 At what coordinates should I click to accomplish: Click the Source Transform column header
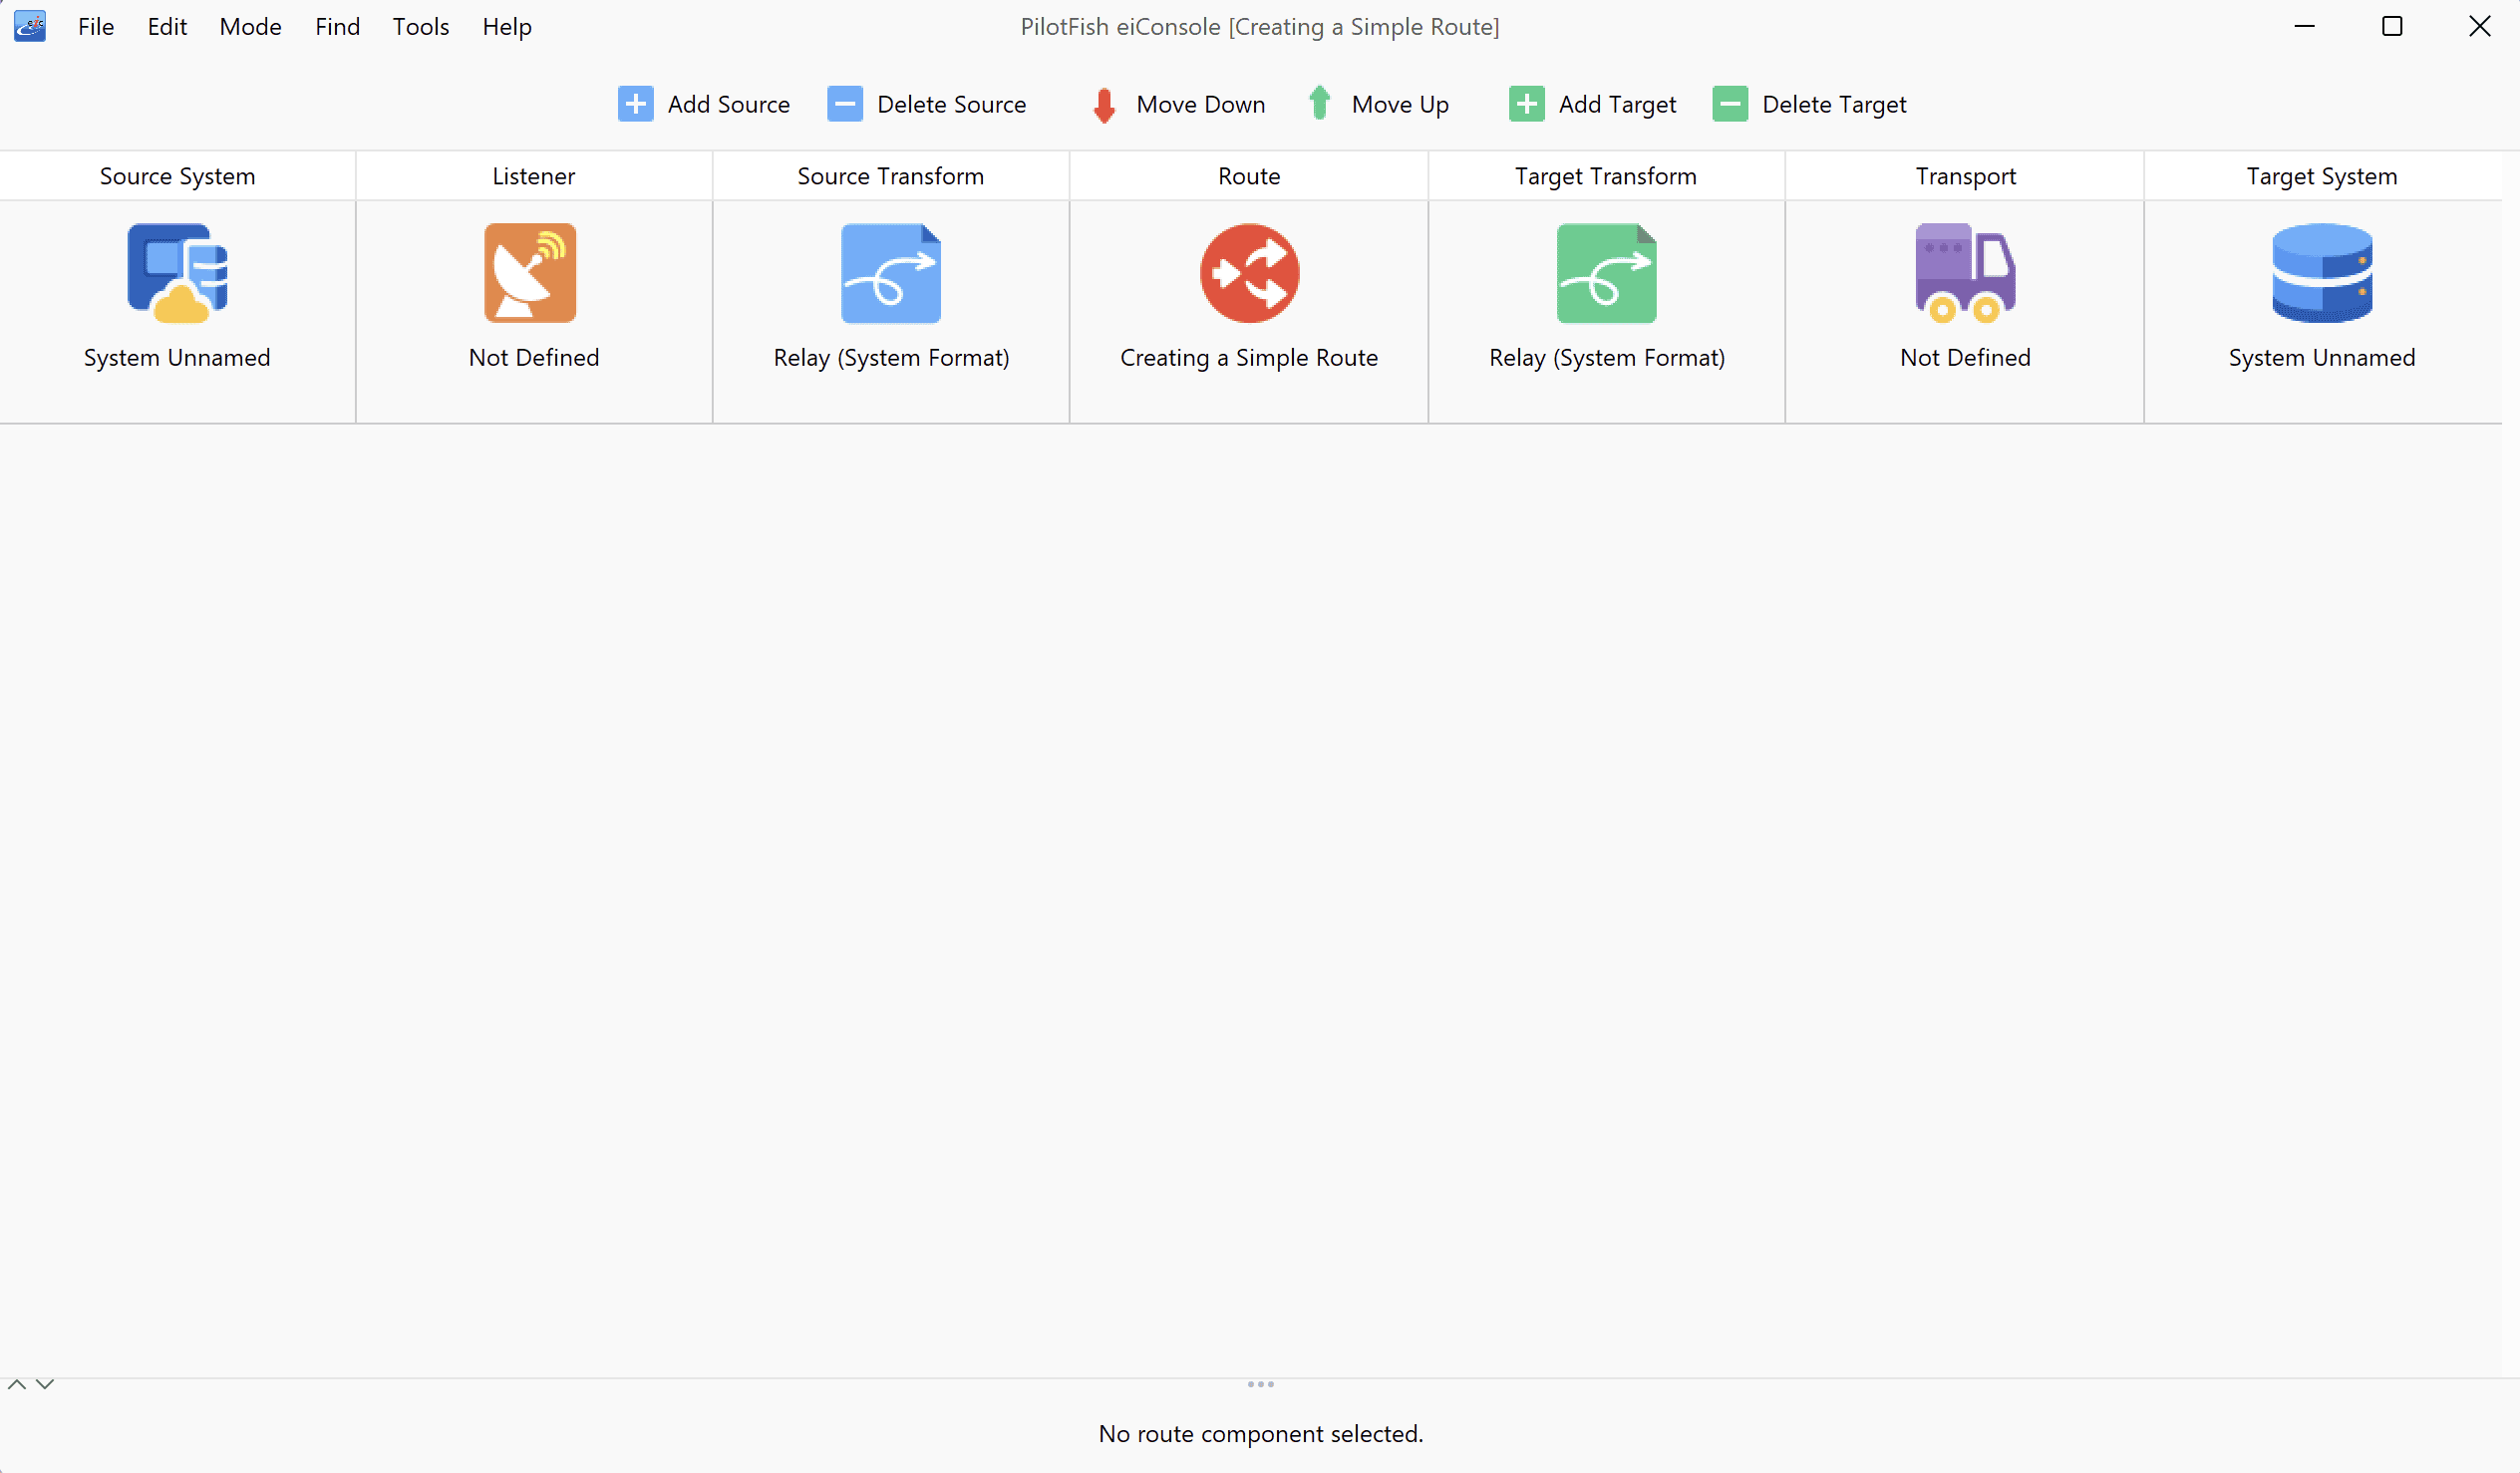pos(891,176)
